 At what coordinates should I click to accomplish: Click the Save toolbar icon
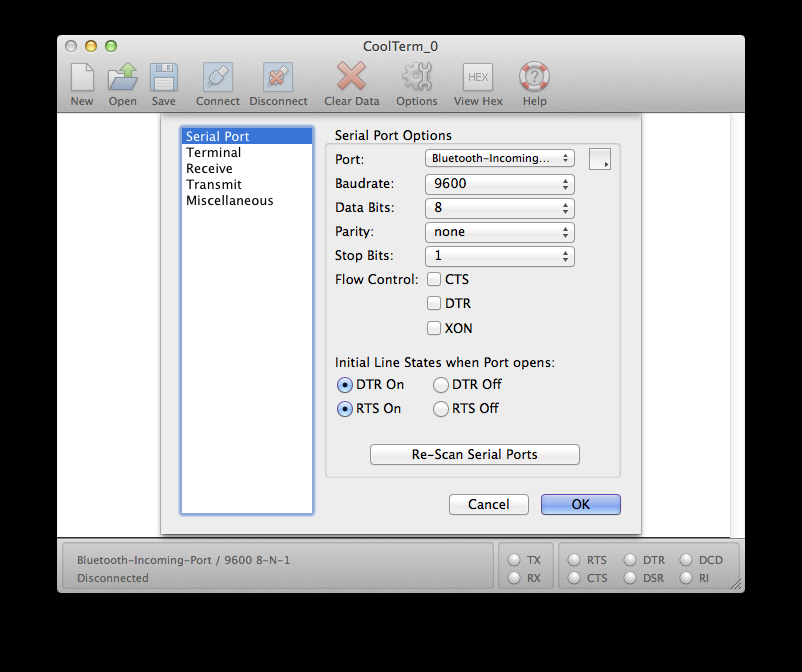[164, 78]
